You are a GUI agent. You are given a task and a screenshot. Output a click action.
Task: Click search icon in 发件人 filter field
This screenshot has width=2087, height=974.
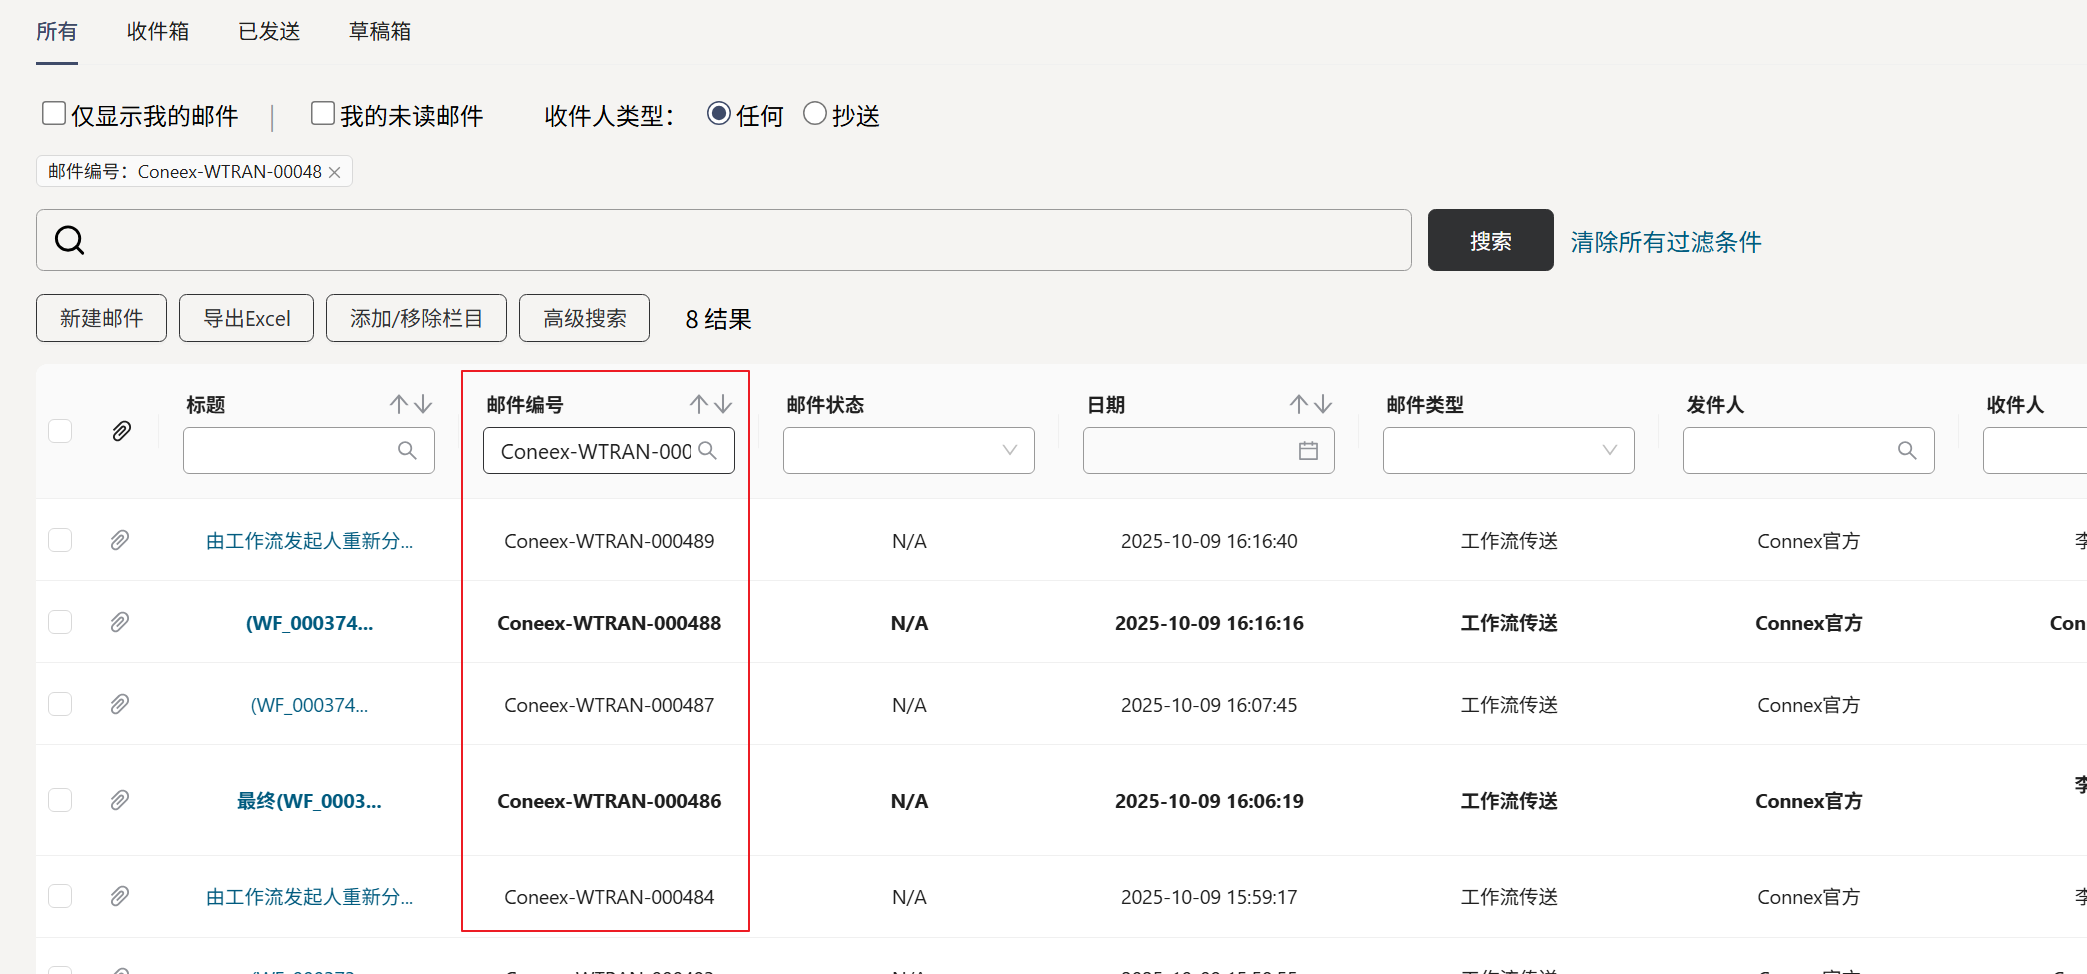pyautogui.click(x=1907, y=451)
